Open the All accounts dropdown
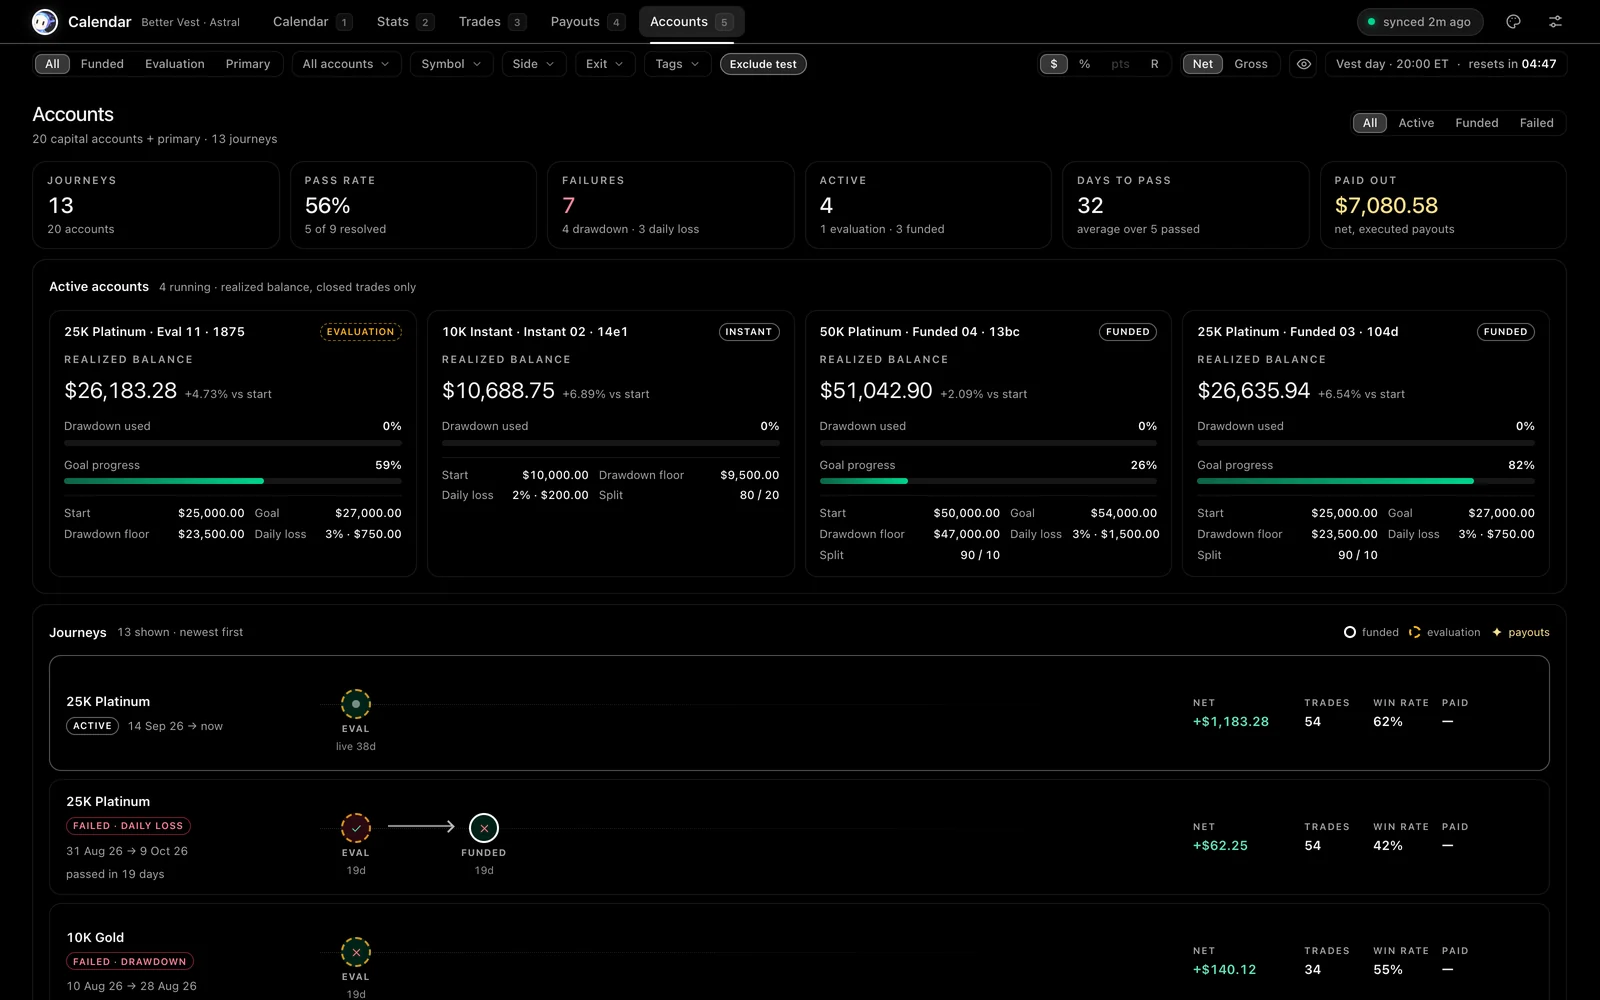 click(x=346, y=64)
